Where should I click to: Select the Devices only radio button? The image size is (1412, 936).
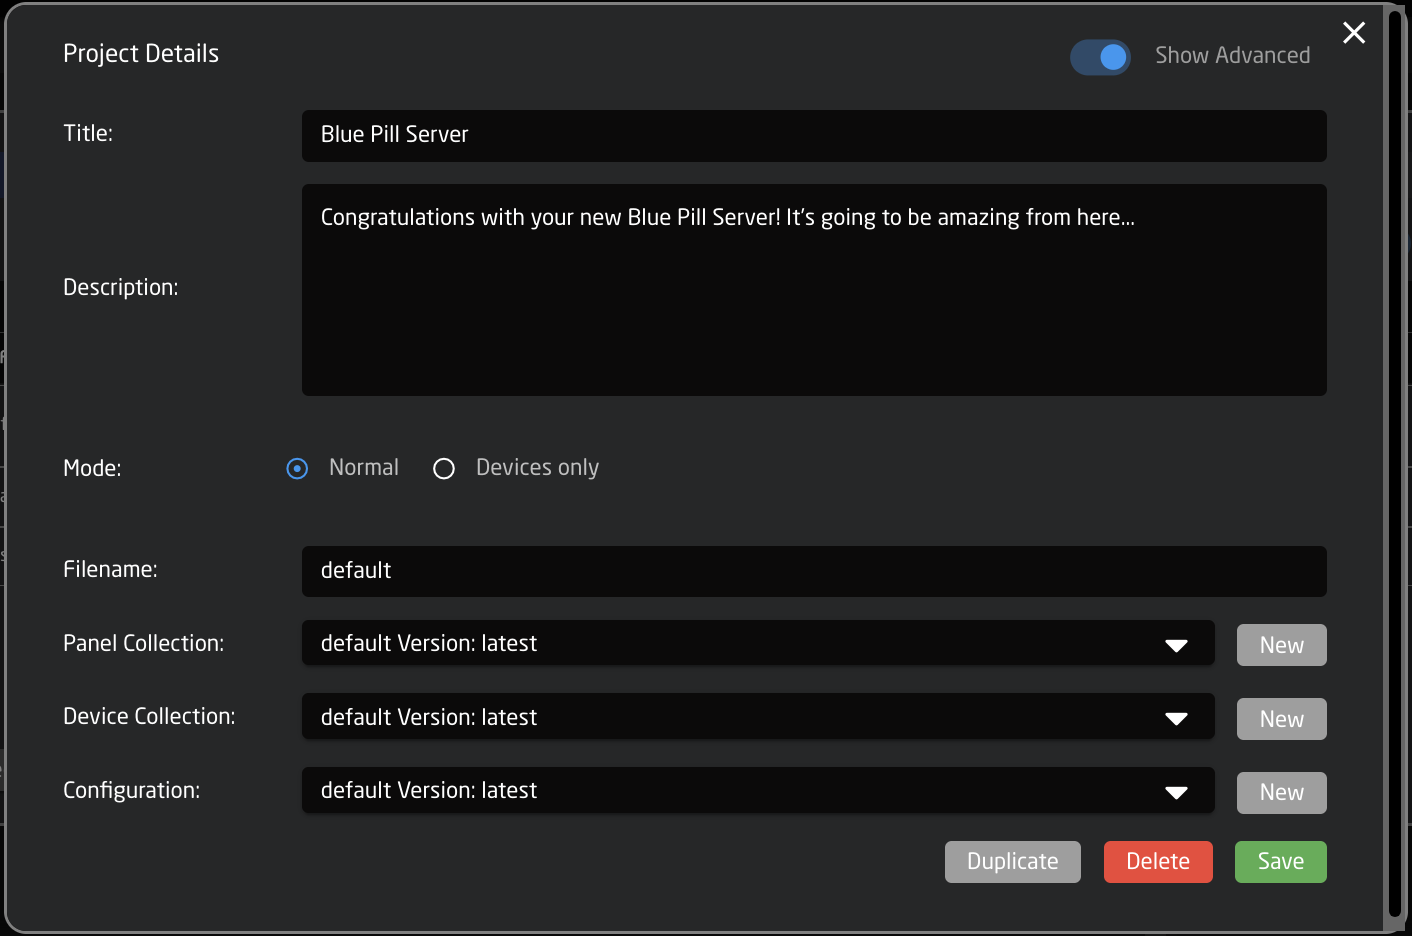(444, 468)
